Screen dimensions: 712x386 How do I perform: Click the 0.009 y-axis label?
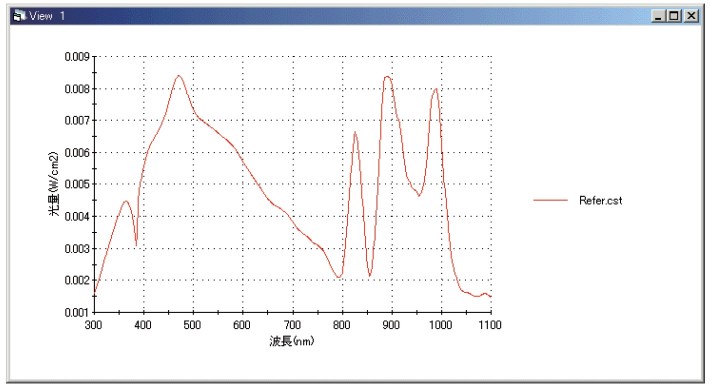click(77, 57)
